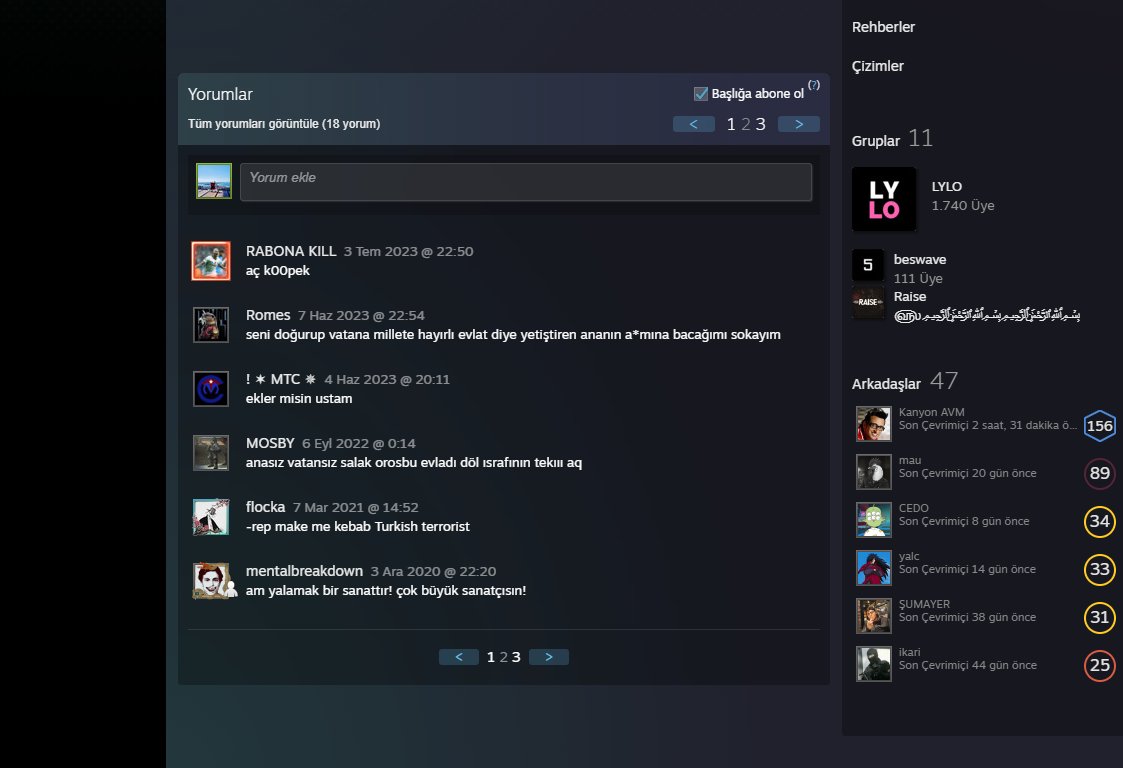Viewport: 1123px width, 768px height.
Task: Toggle the 'Başlığa abone ol' checkbox
Action: pos(700,94)
